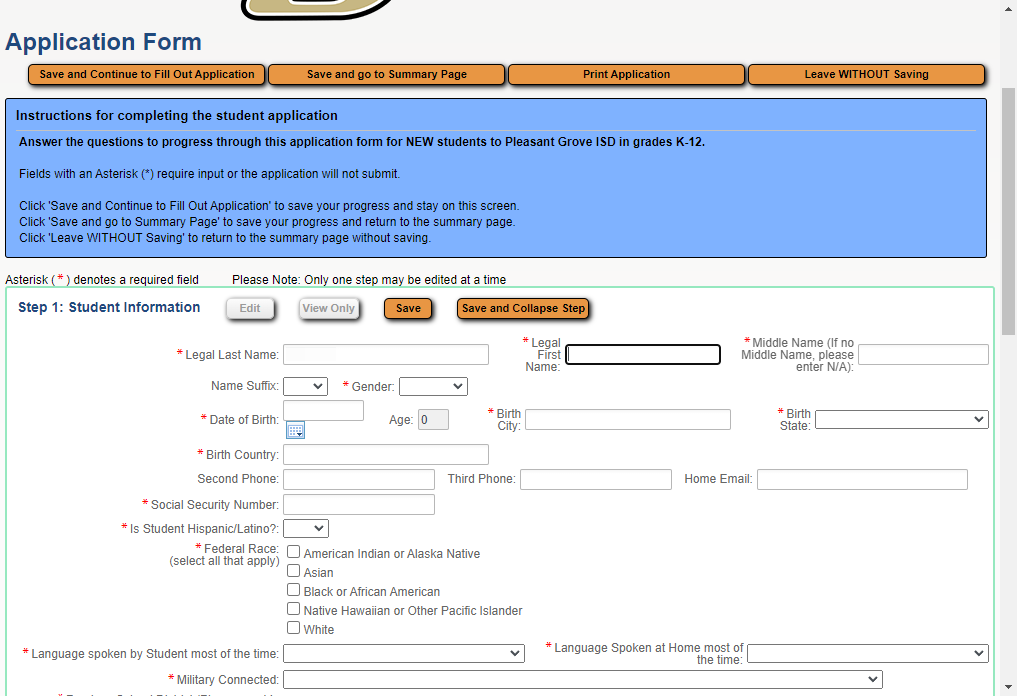Click the Application Form page title
This screenshot has width=1017, height=696.
pos(104,42)
